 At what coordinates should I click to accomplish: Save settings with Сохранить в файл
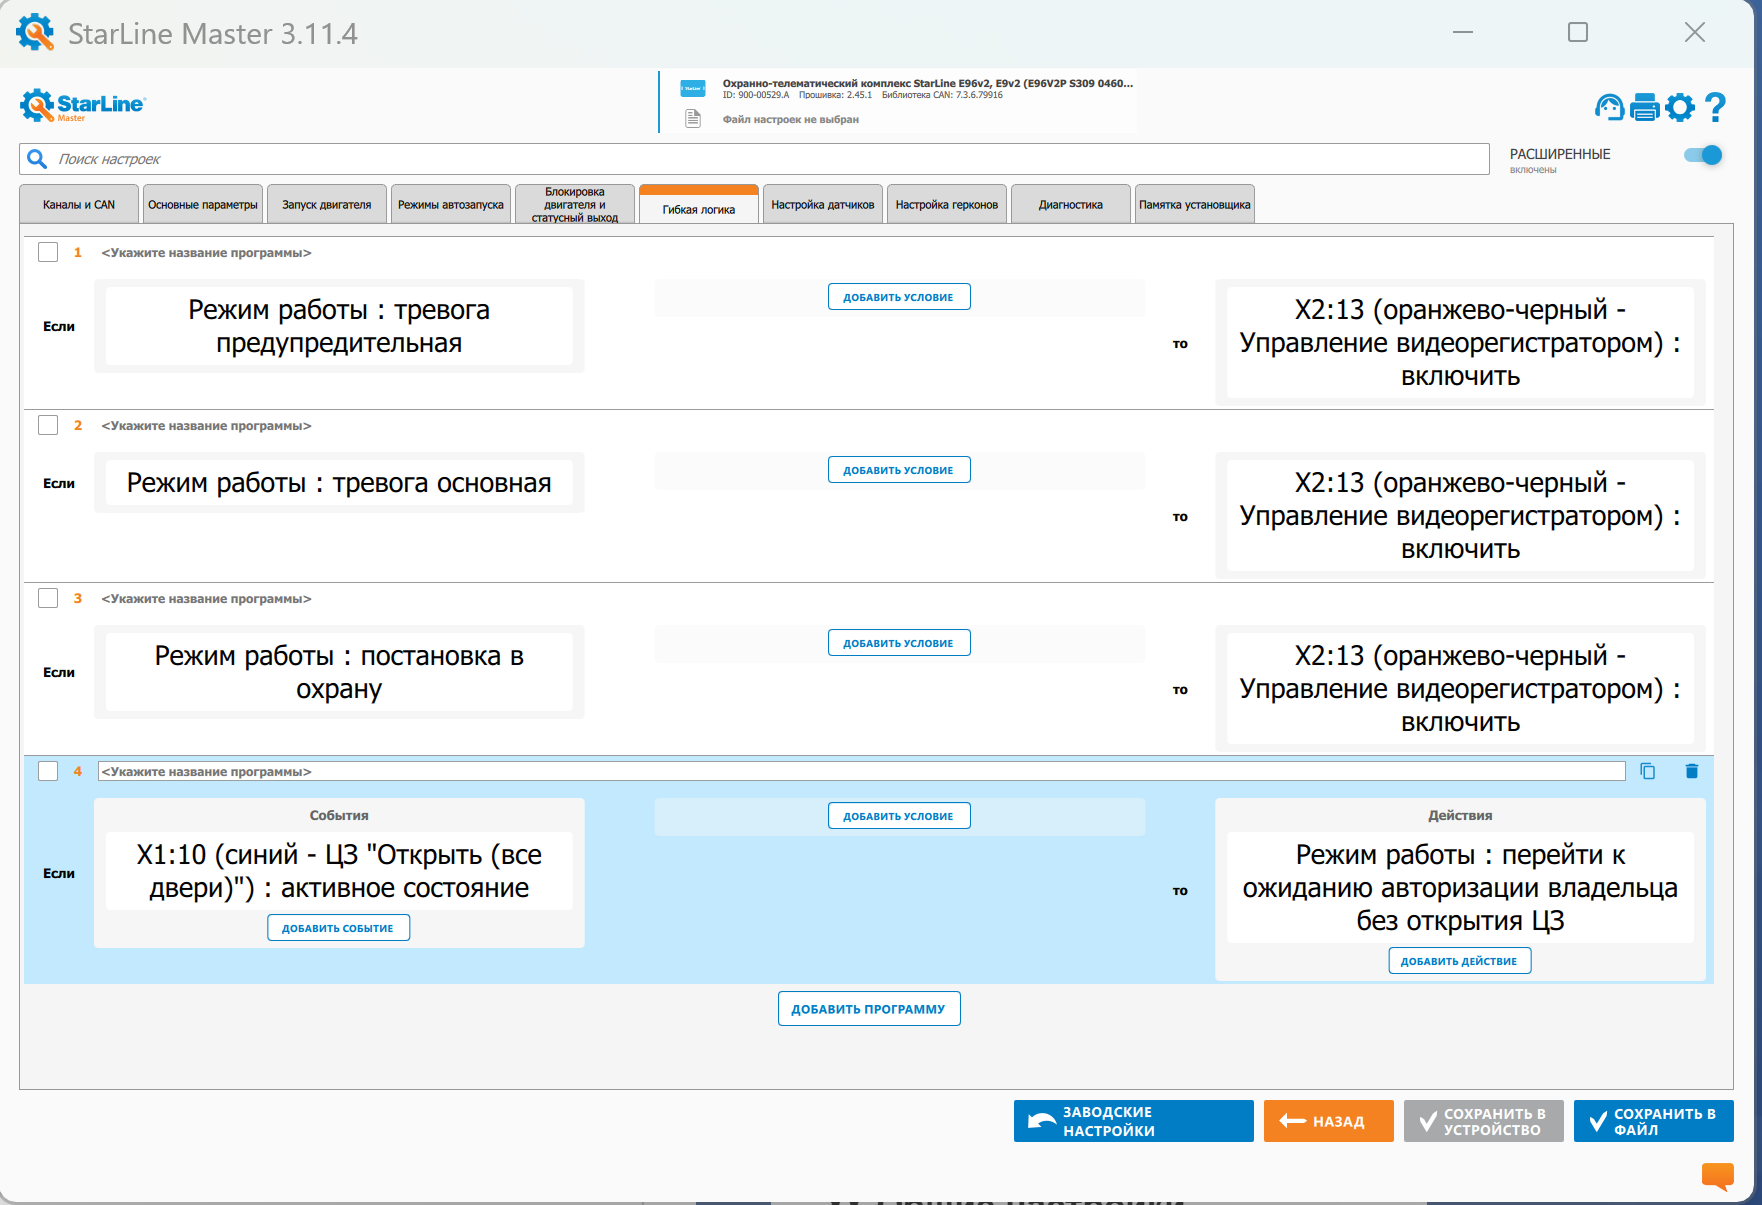pos(1654,1121)
